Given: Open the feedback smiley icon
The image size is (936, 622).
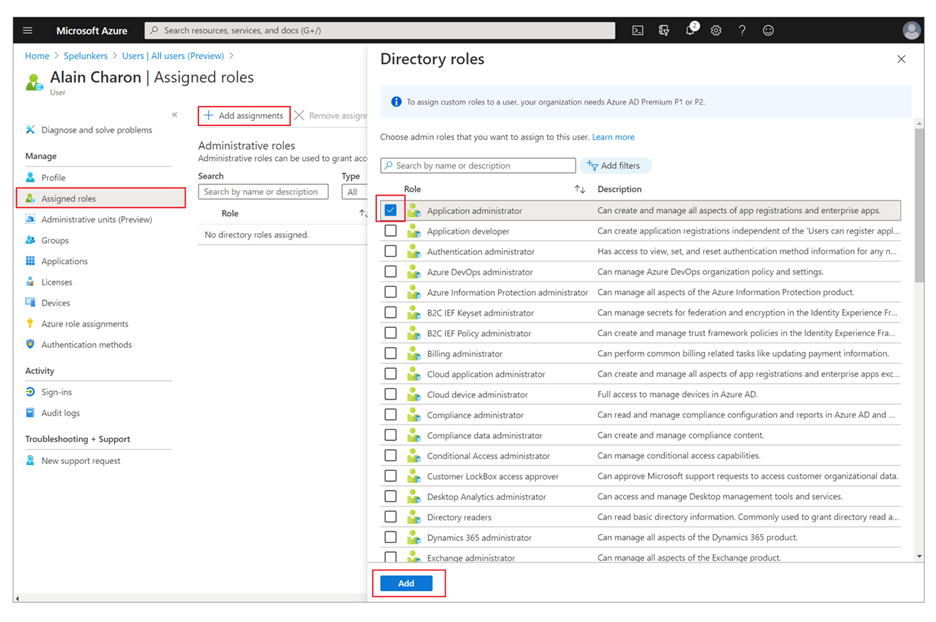Looking at the screenshot, I should pyautogui.click(x=768, y=30).
